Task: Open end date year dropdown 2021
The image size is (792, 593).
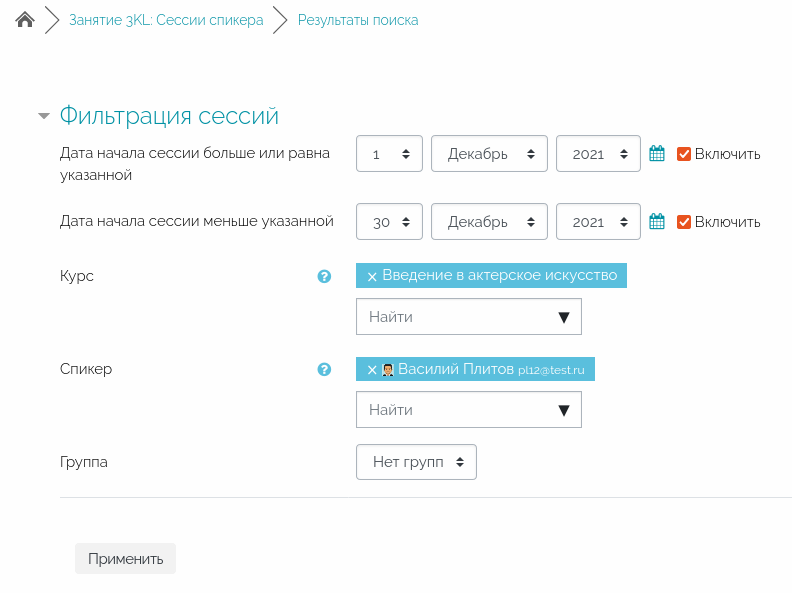Action: pyautogui.click(x=598, y=222)
